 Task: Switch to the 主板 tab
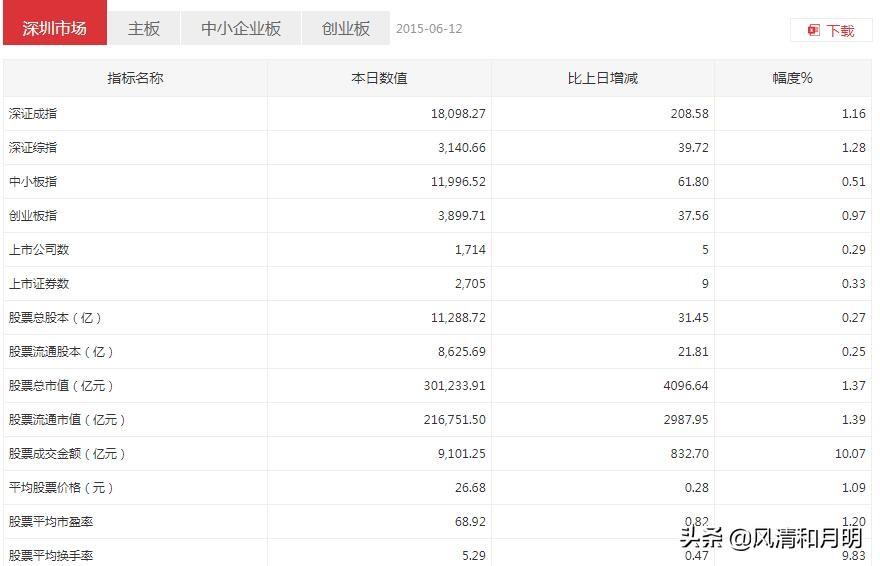click(x=144, y=28)
